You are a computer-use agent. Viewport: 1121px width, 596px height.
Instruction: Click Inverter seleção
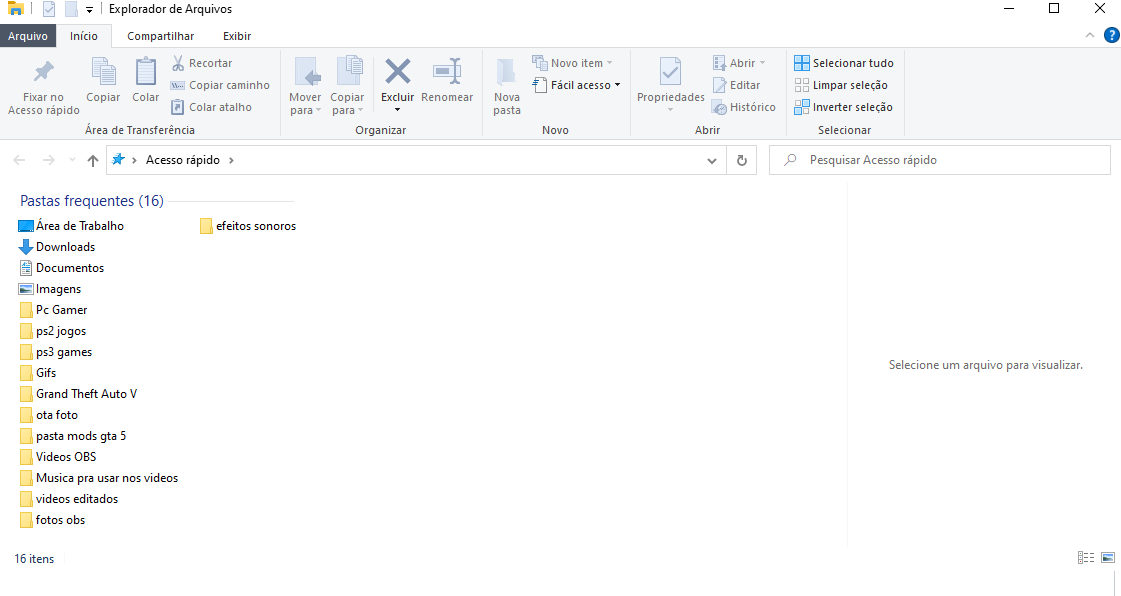coord(844,107)
